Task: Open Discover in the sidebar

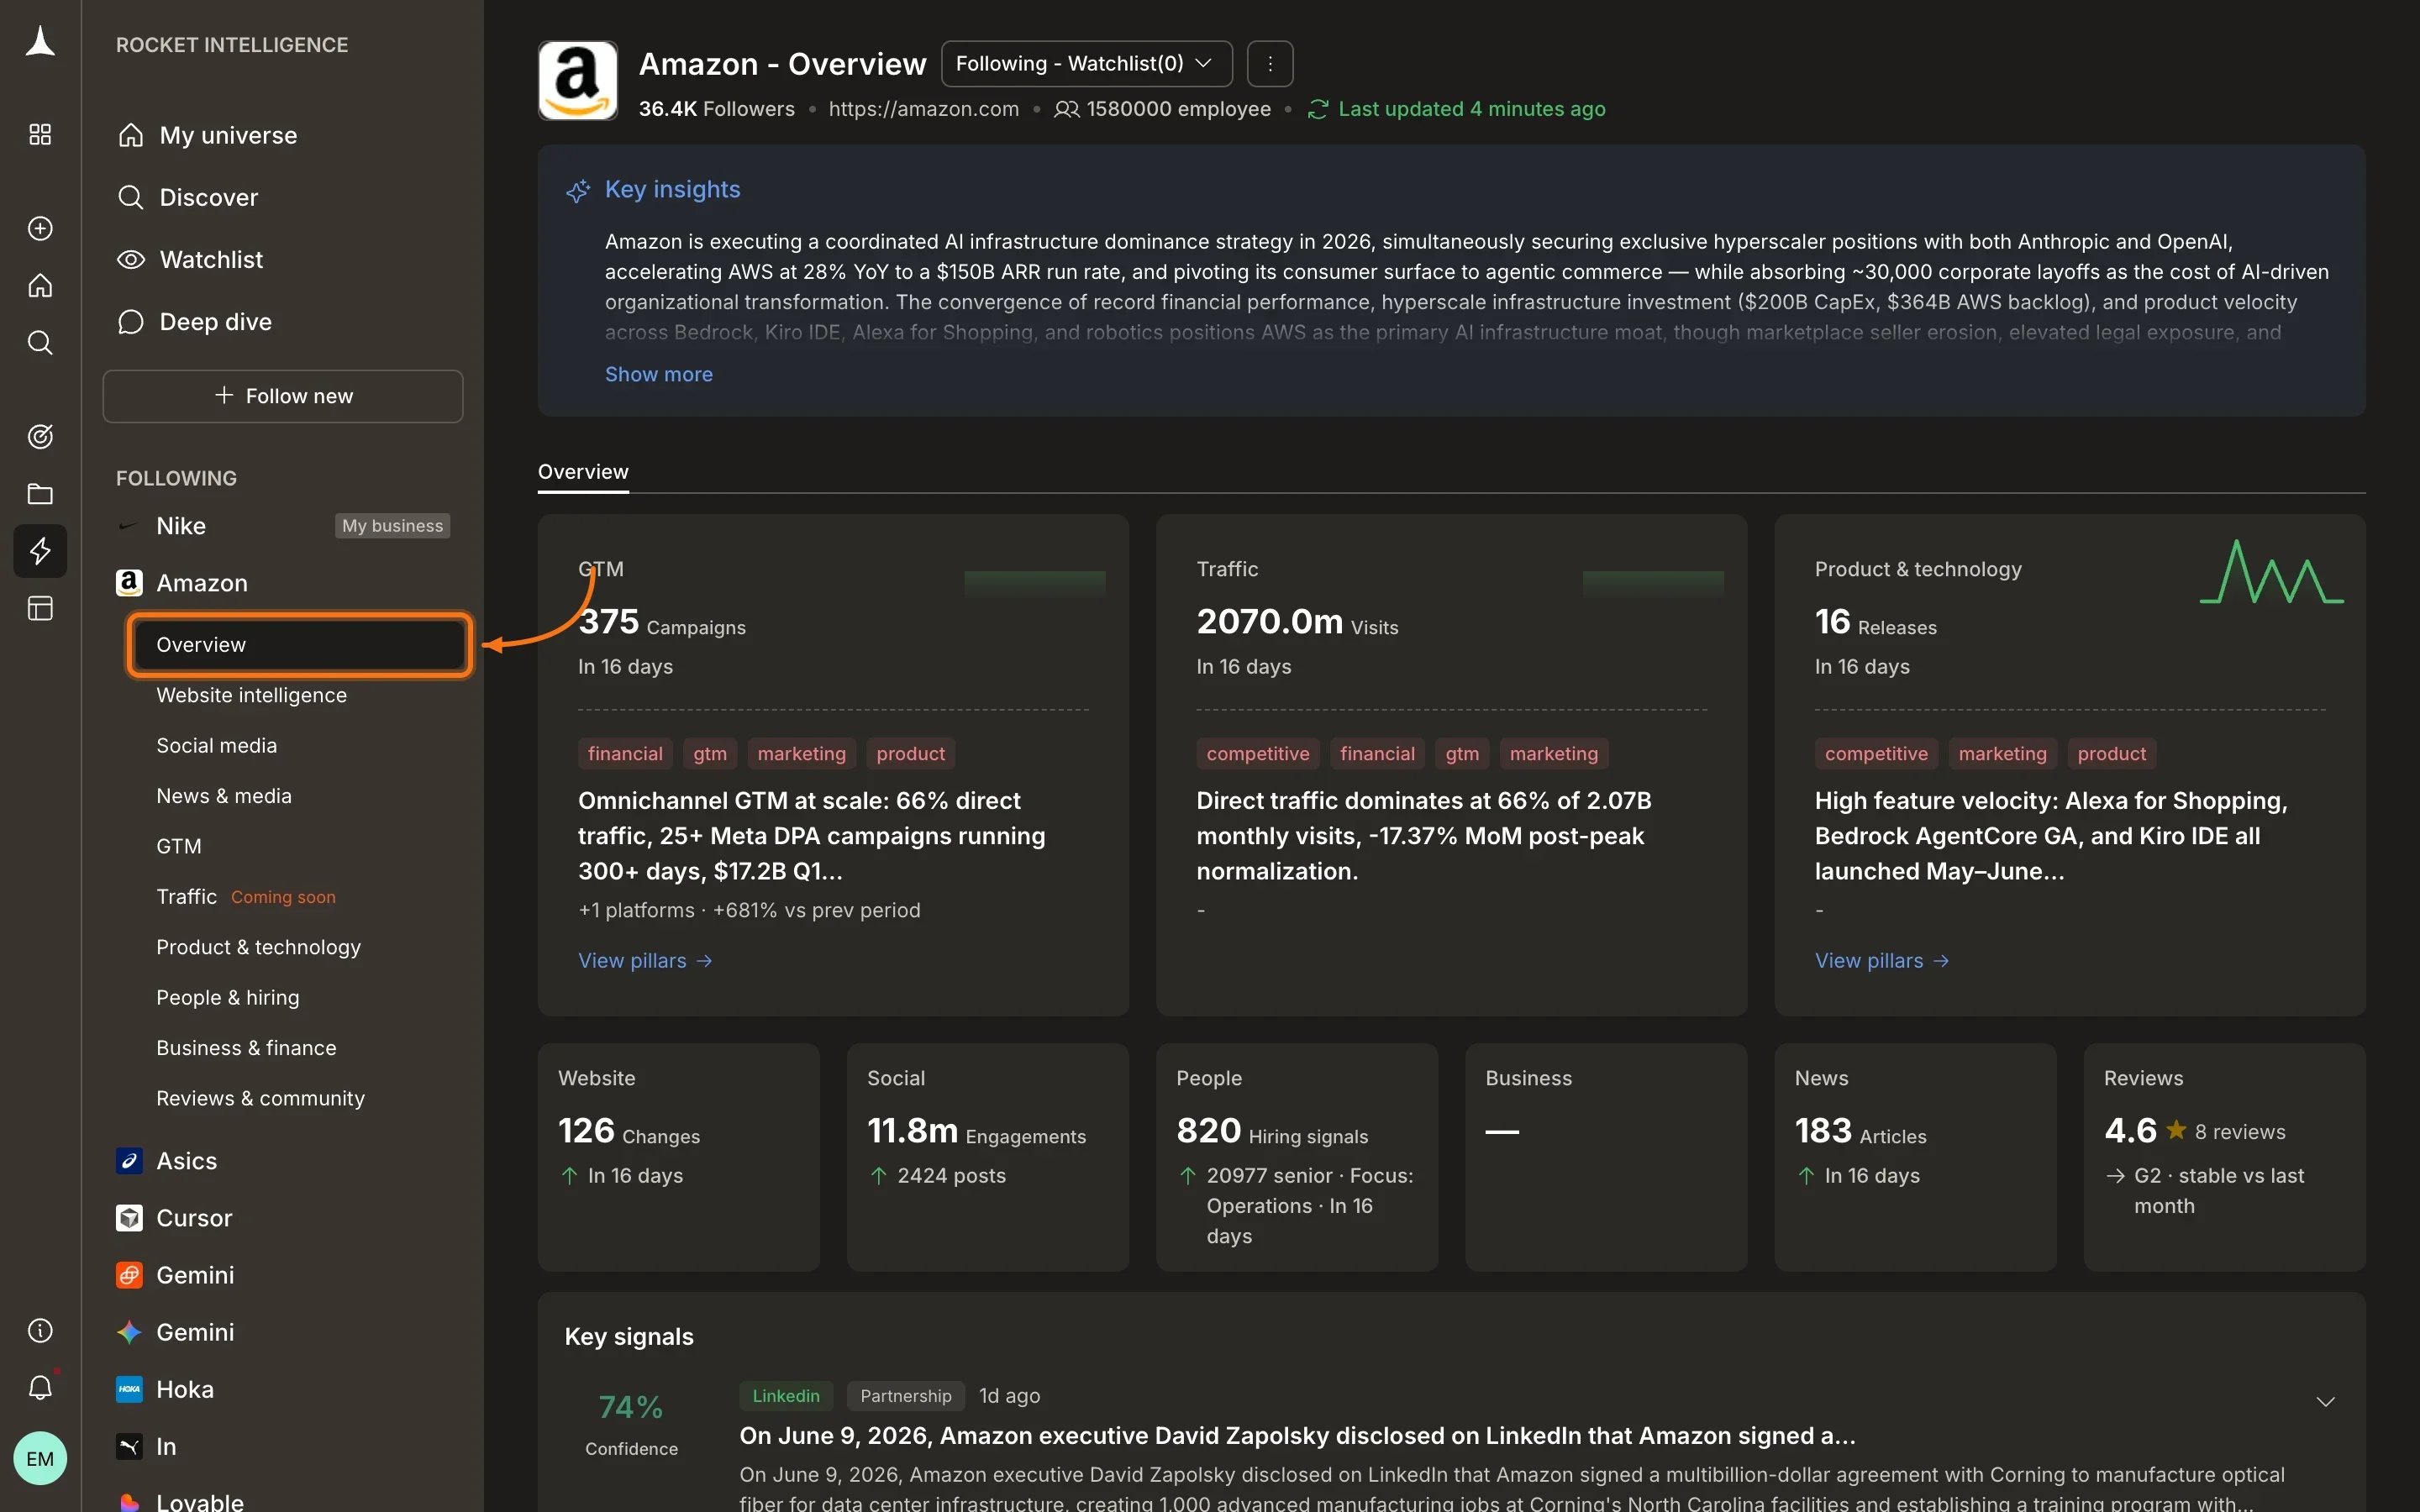Action: point(208,197)
